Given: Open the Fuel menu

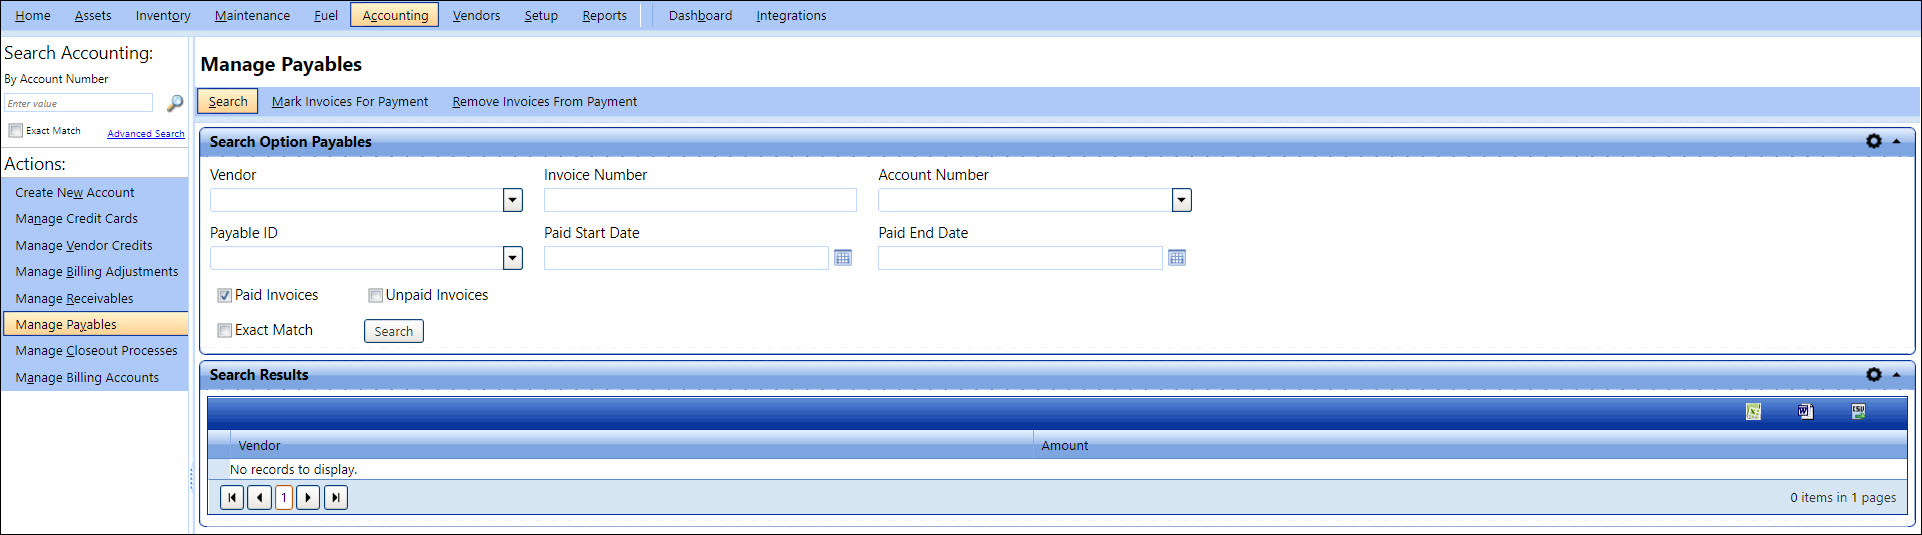Looking at the screenshot, I should coord(326,16).
